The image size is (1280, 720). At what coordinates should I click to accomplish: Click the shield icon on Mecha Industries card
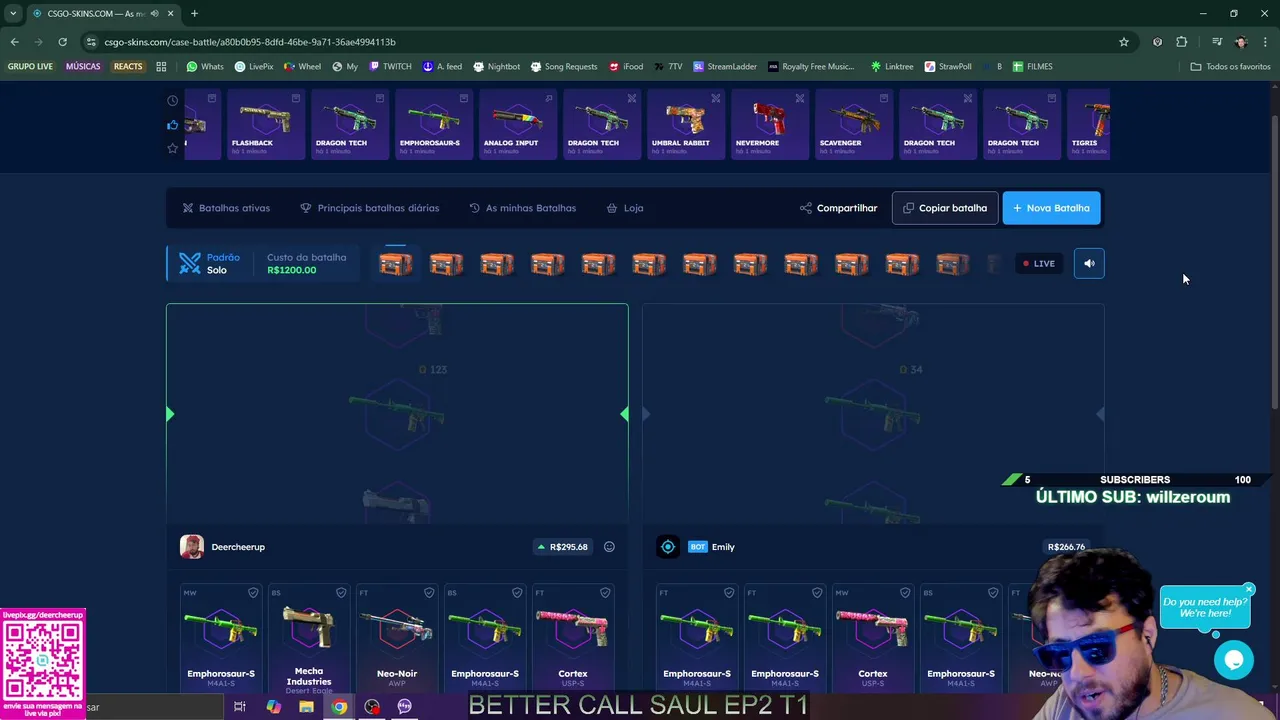point(341,593)
